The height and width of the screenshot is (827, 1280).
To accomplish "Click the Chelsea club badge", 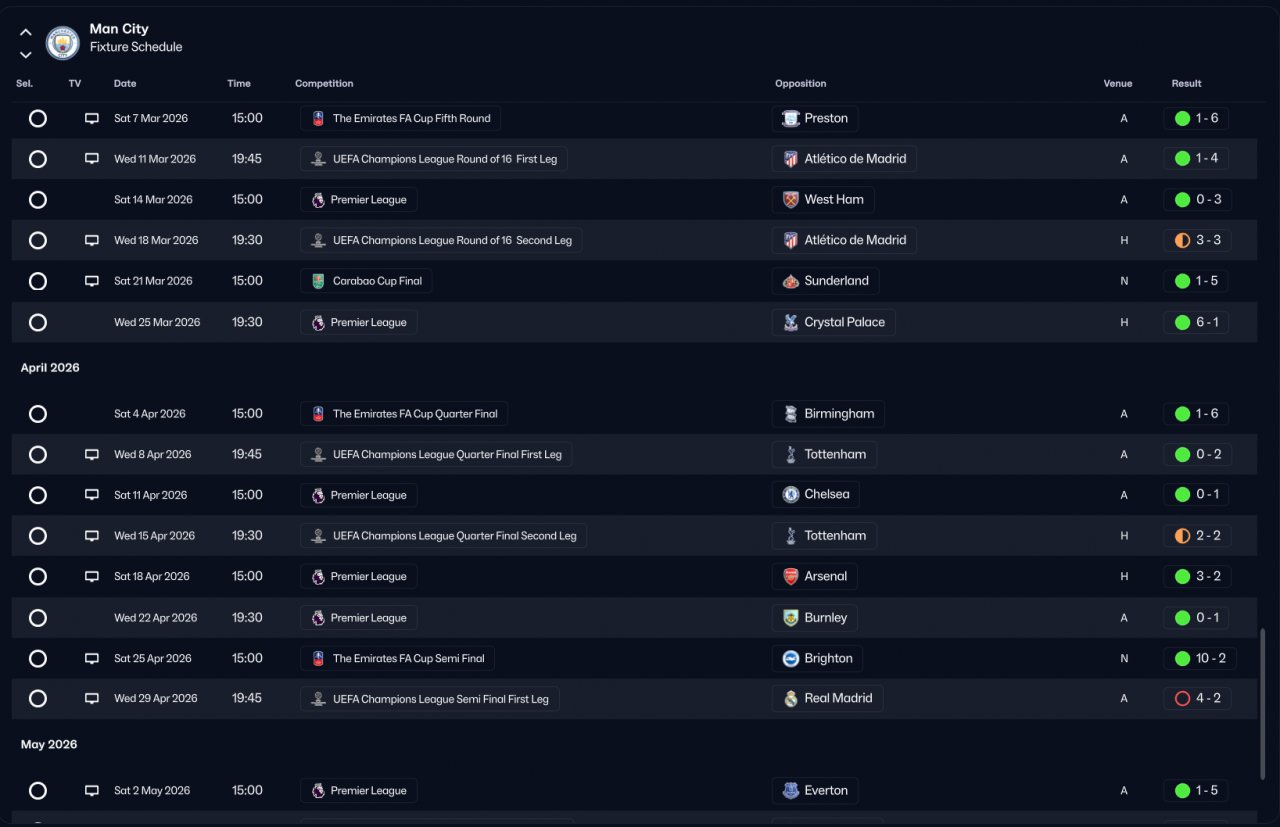I will click(x=791, y=495).
